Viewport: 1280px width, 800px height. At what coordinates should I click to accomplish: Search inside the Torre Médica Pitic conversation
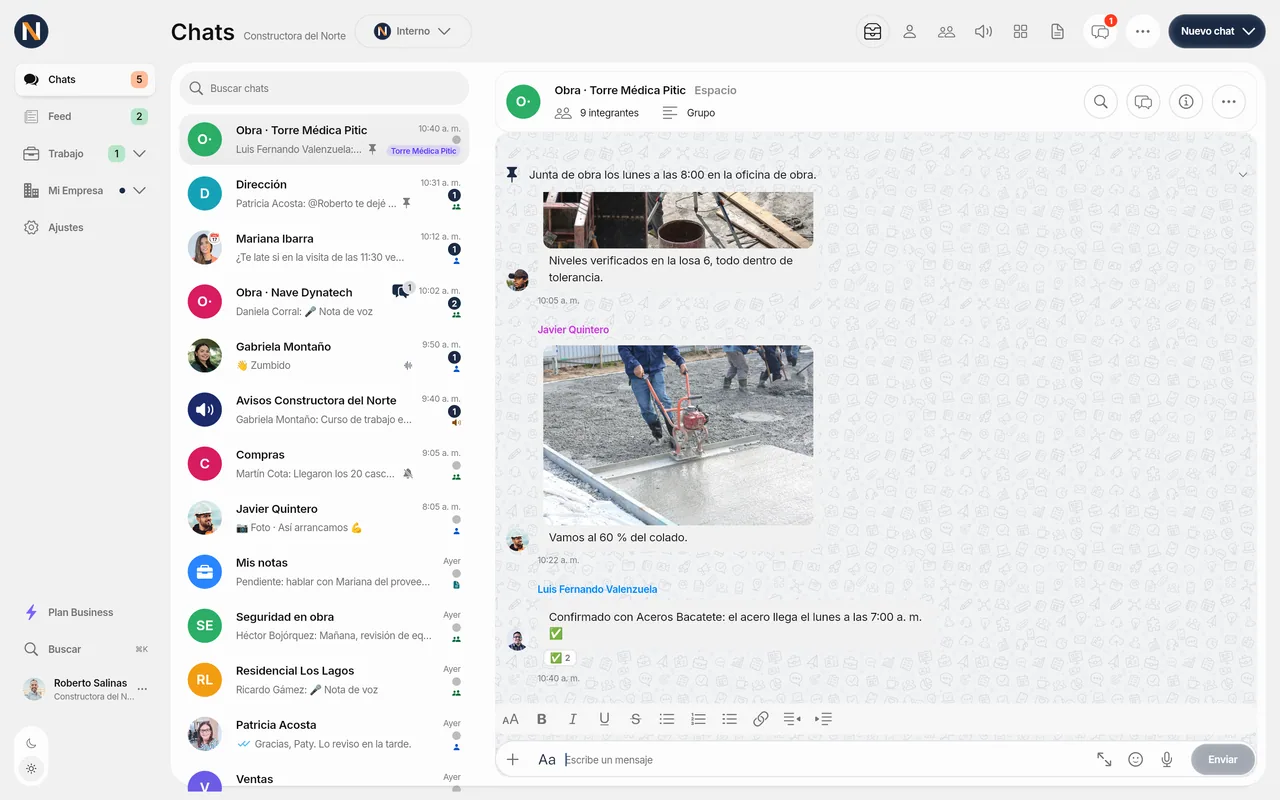point(1101,101)
